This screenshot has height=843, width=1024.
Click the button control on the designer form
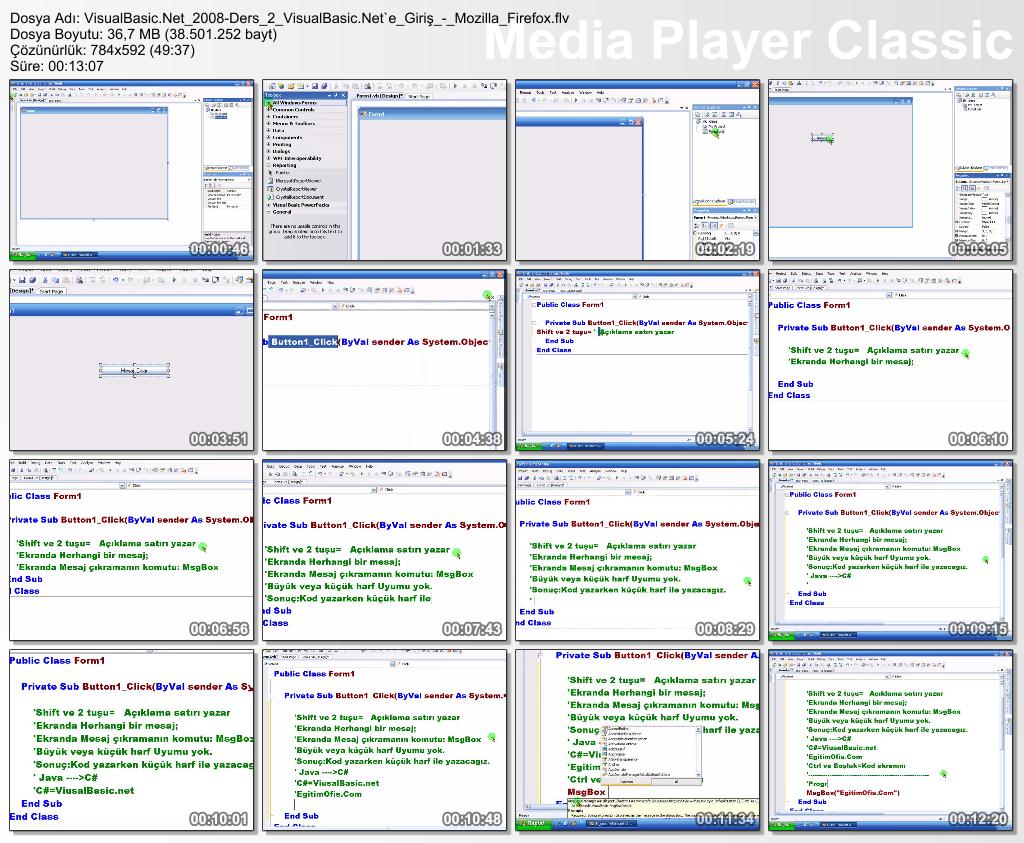click(134, 370)
